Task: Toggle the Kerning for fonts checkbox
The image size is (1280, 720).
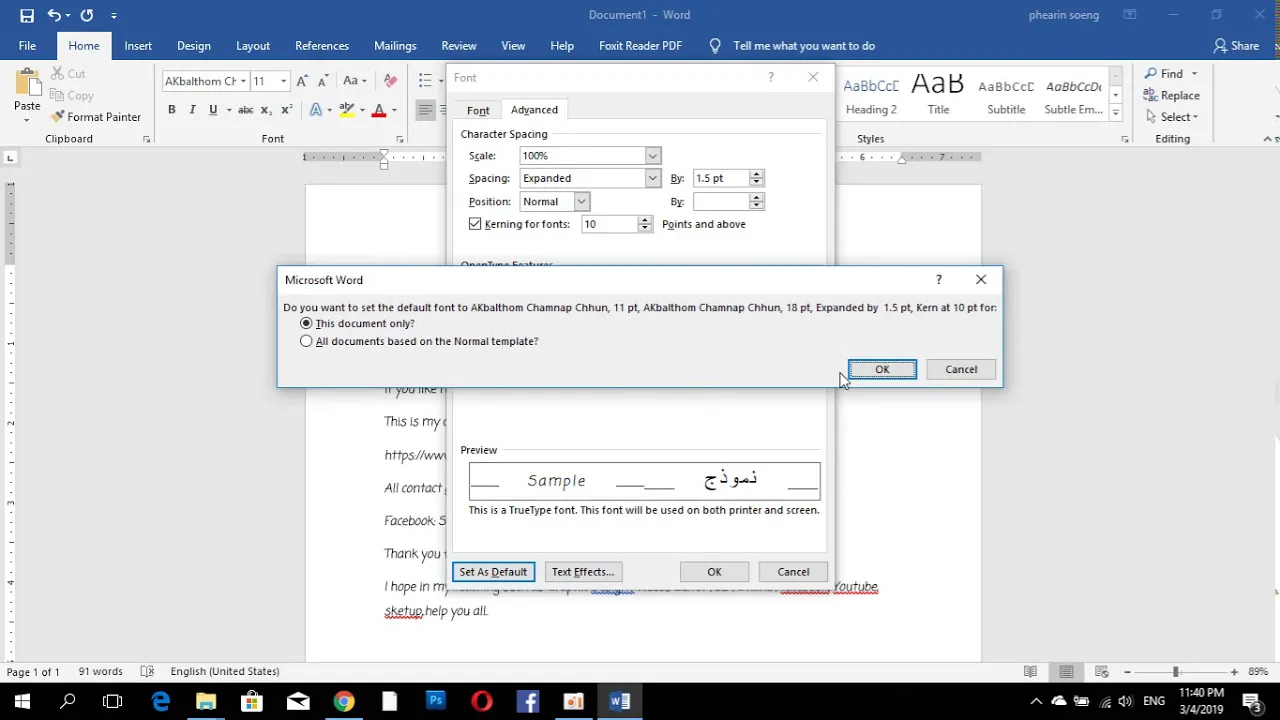Action: click(x=475, y=224)
